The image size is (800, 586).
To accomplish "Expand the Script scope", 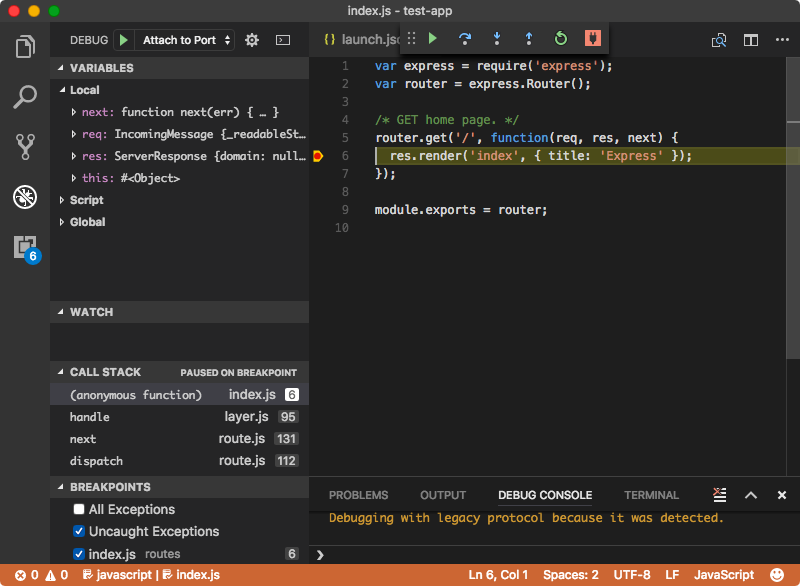I will point(62,200).
